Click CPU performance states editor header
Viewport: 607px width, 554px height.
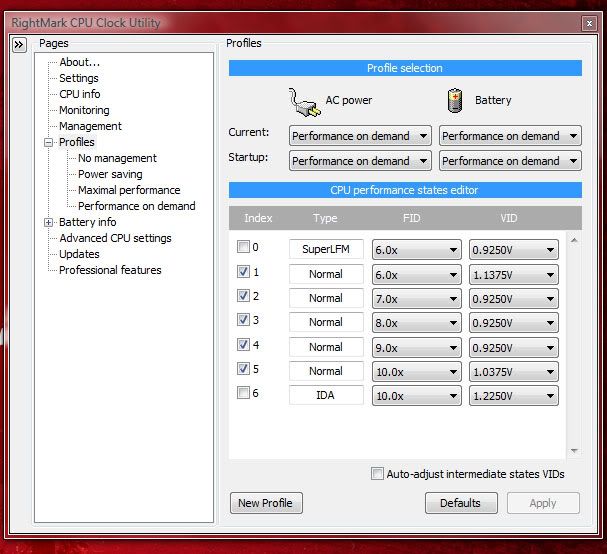point(405,190)
